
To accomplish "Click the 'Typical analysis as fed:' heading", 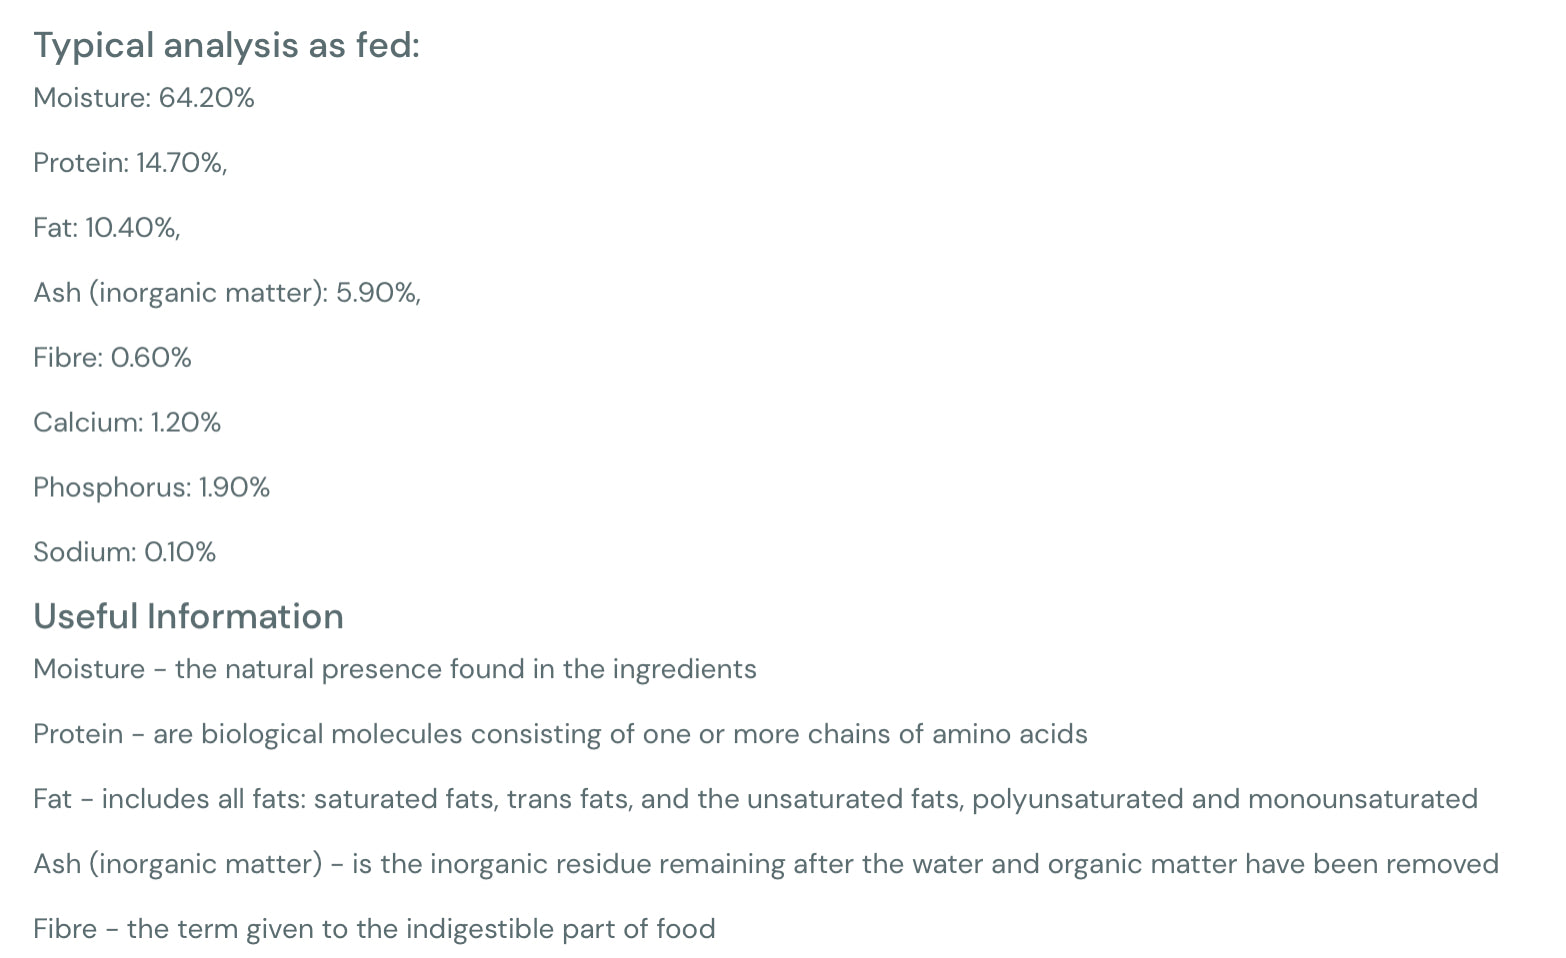I will [x=226, y=46].
